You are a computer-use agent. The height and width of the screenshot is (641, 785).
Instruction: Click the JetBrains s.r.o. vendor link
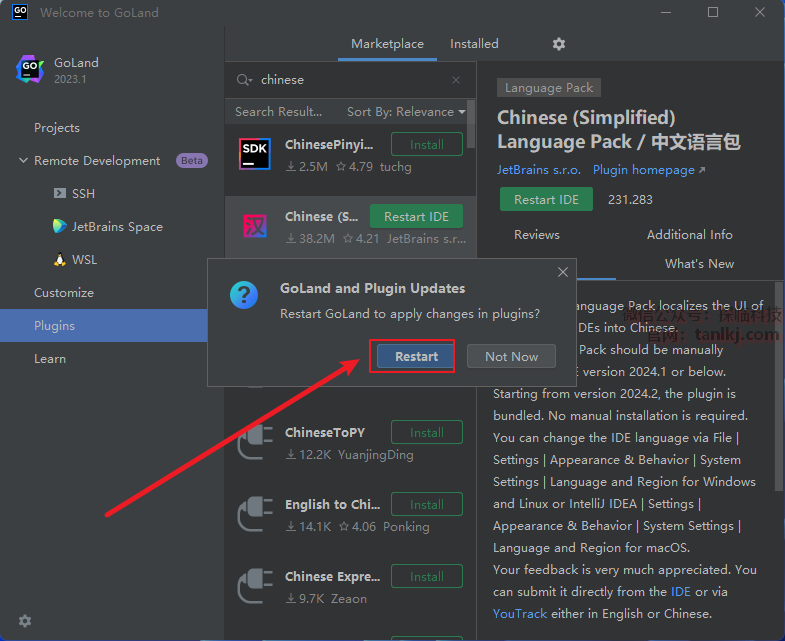pos(539,170)
